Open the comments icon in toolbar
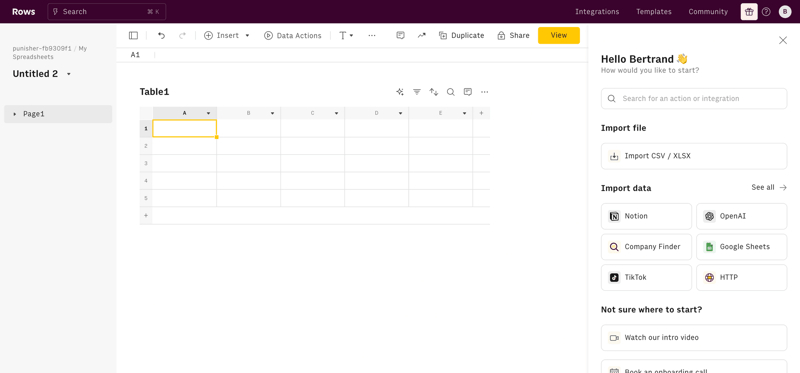Viewport: 800px width, 373px height. click(x=401, y=35)
